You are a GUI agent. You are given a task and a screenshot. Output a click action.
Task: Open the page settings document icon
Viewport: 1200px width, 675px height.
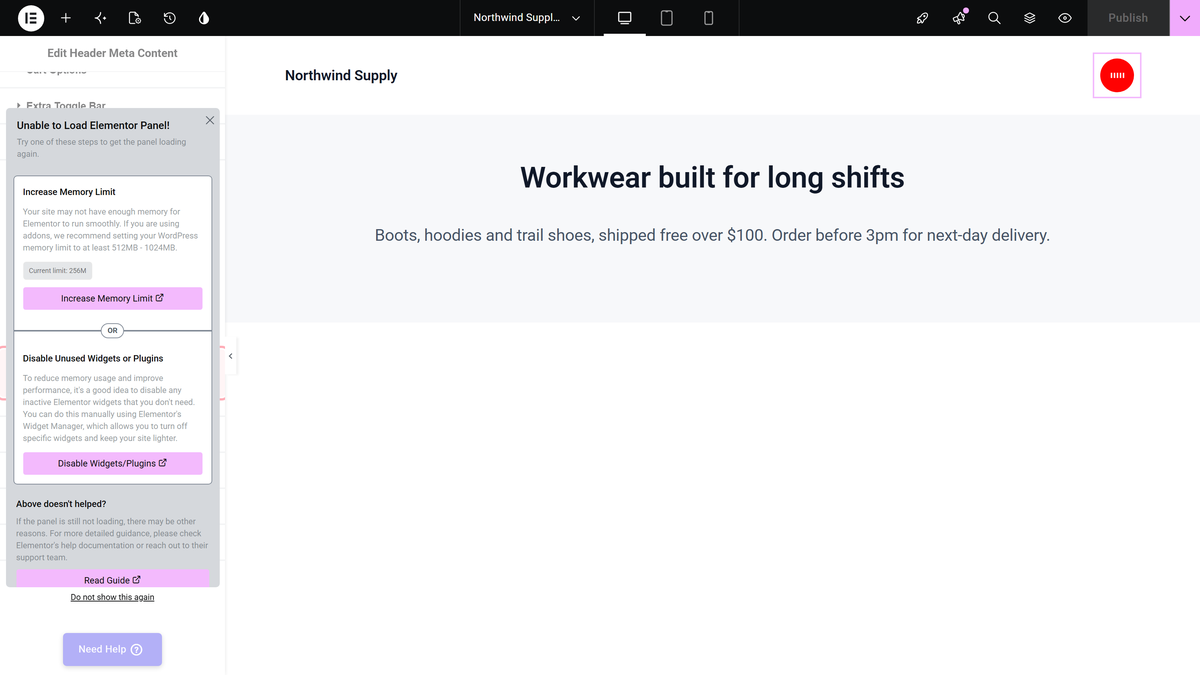tap(135, 18)
